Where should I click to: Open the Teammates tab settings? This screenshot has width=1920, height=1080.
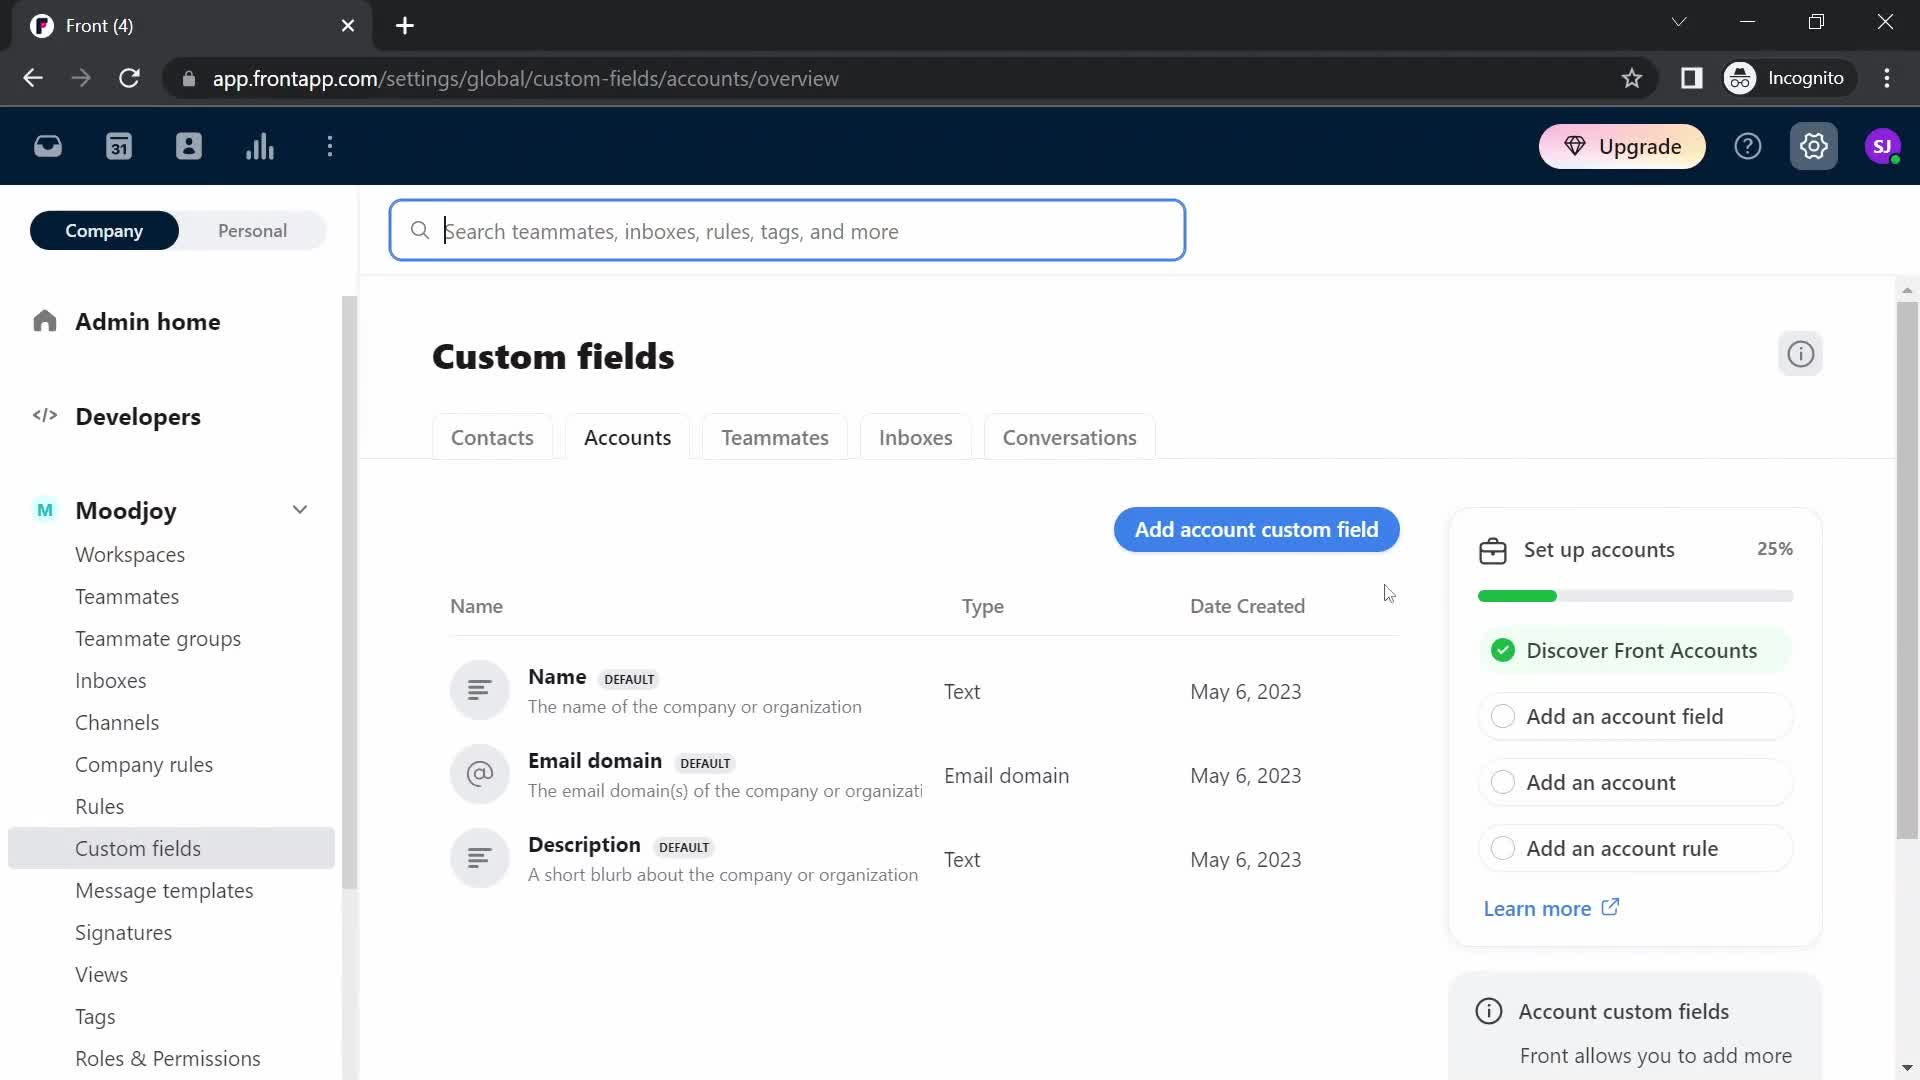[775, 438]
